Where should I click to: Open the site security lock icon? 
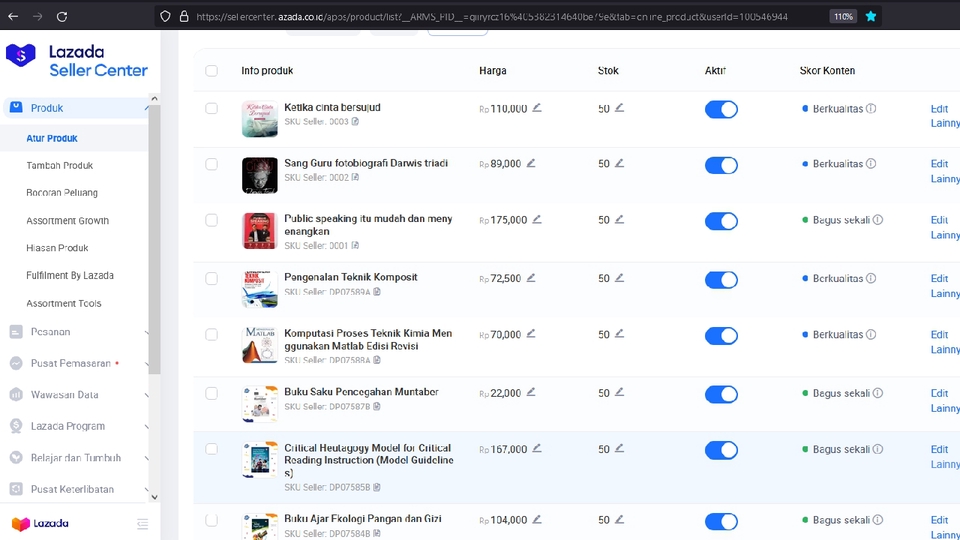(x=184, y=17)
